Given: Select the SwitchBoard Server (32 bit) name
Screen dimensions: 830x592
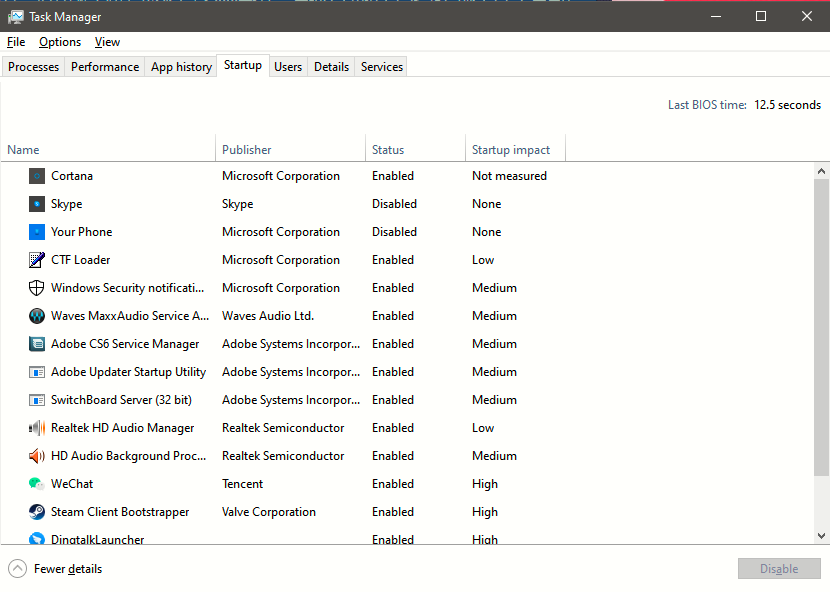Looking at the screenshot, I should pyautogui.click(x=121, y=400).
